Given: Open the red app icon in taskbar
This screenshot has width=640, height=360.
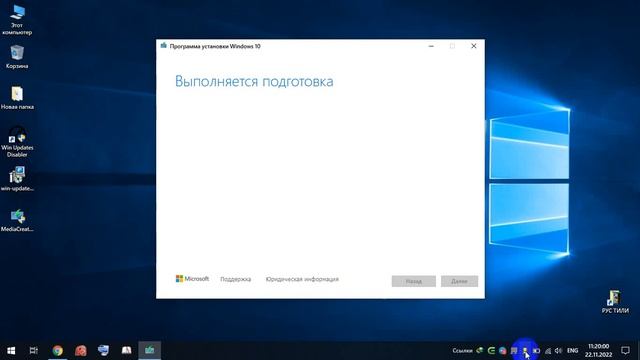Looking at the screenshot, I should pyautogui.click(x=81, y=350).
